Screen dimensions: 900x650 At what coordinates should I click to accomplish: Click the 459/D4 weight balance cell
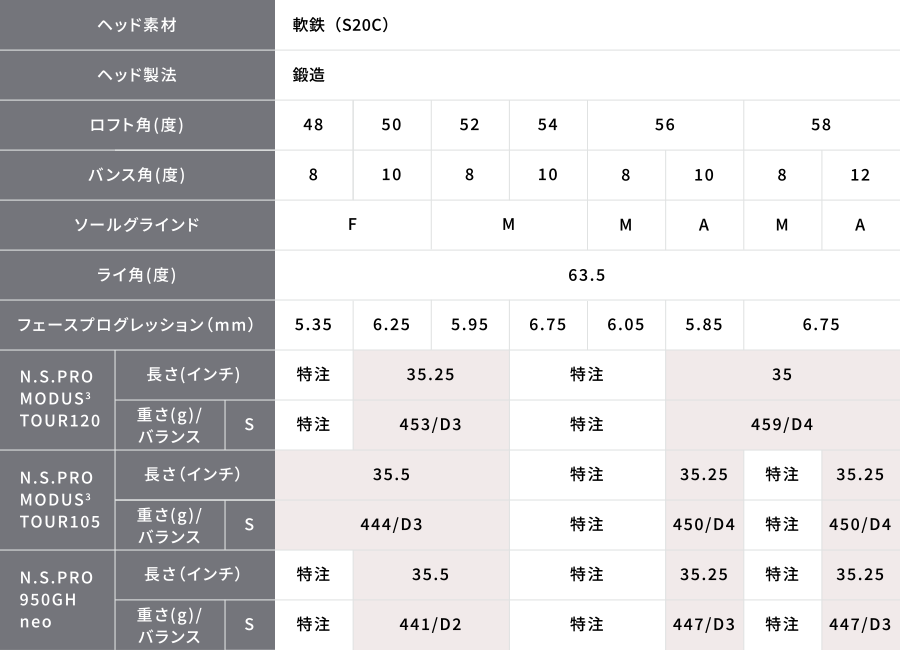point(782,424)
